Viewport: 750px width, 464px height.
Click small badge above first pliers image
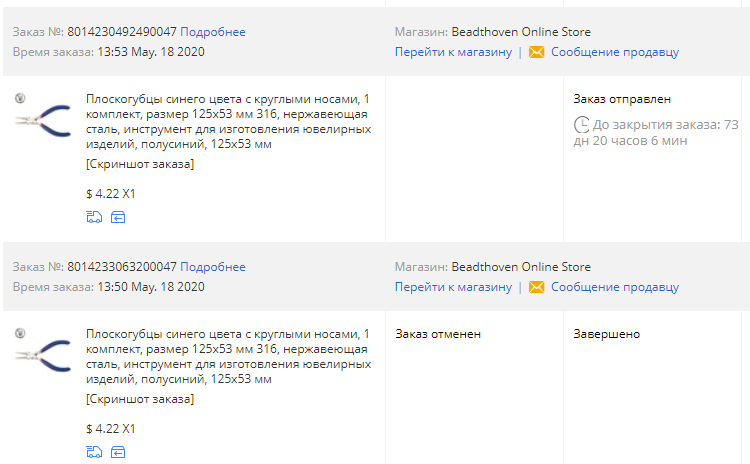[20, 98]
